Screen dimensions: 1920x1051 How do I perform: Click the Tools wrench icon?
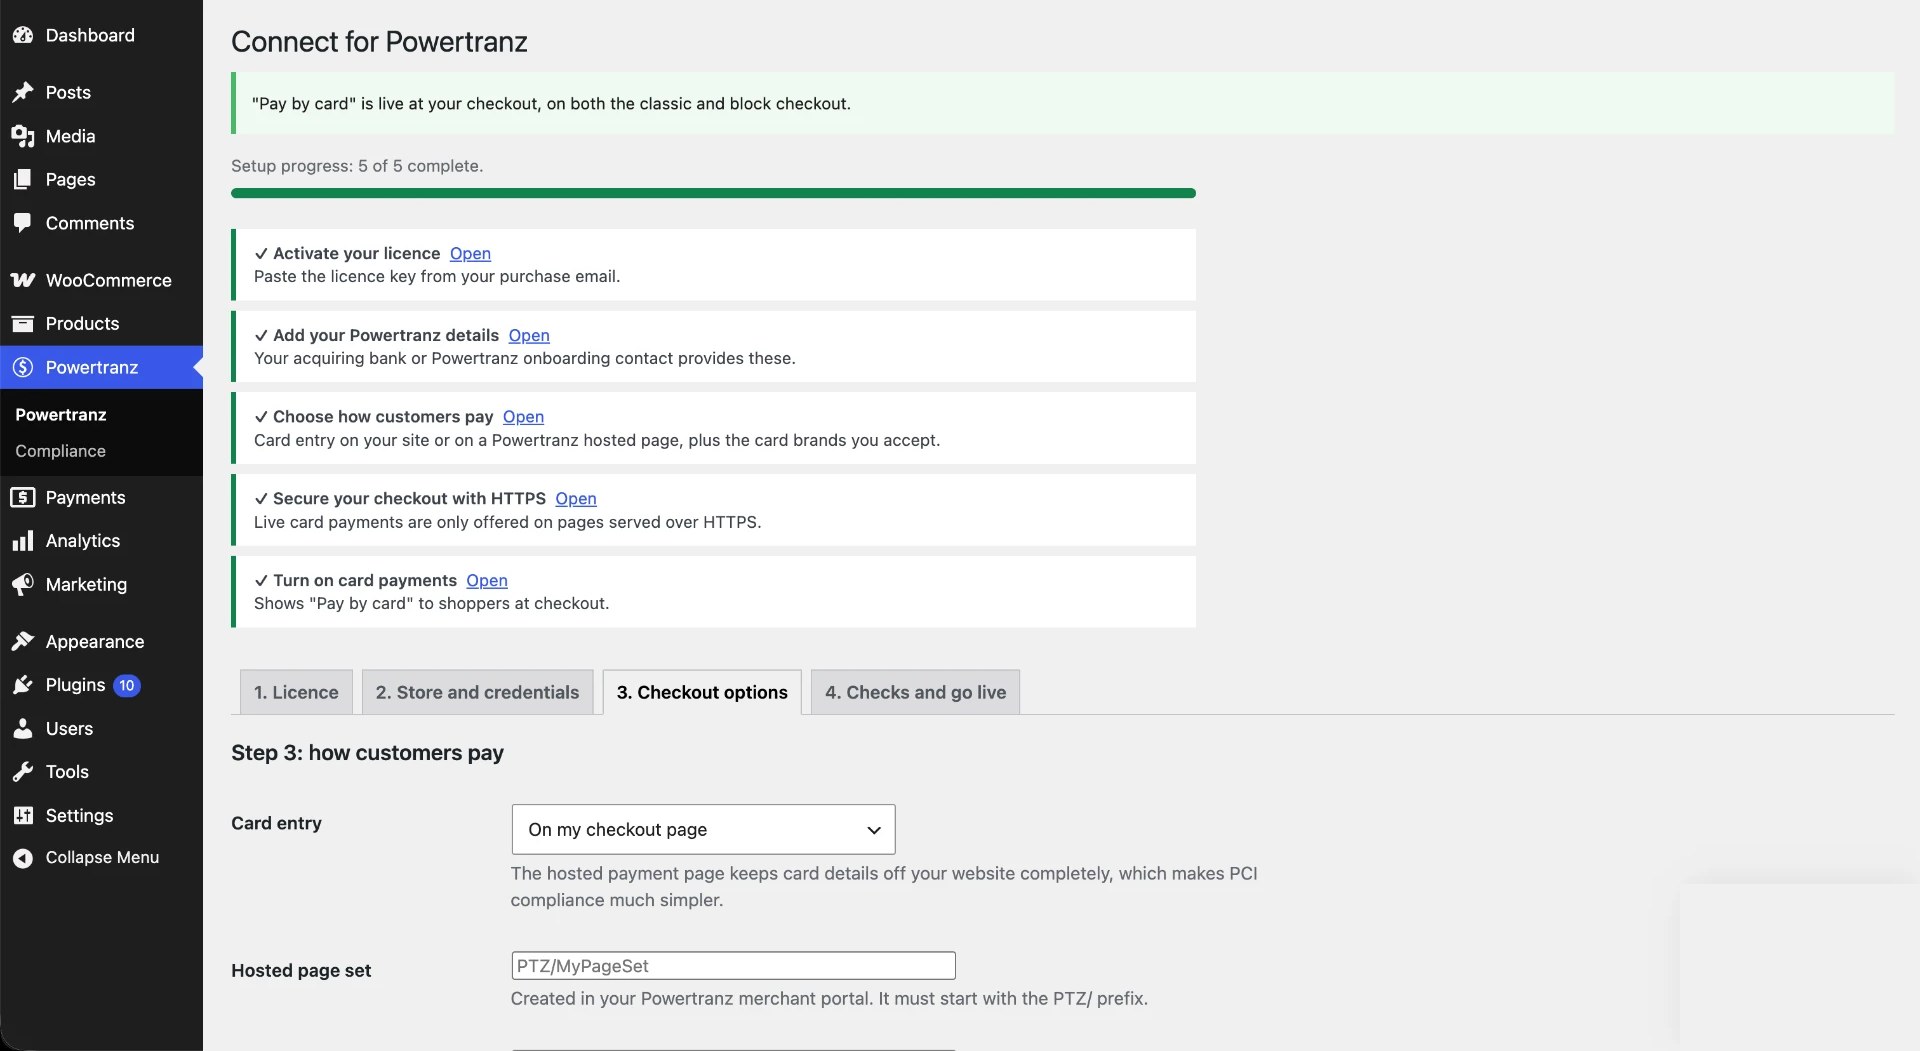[23, 771]
